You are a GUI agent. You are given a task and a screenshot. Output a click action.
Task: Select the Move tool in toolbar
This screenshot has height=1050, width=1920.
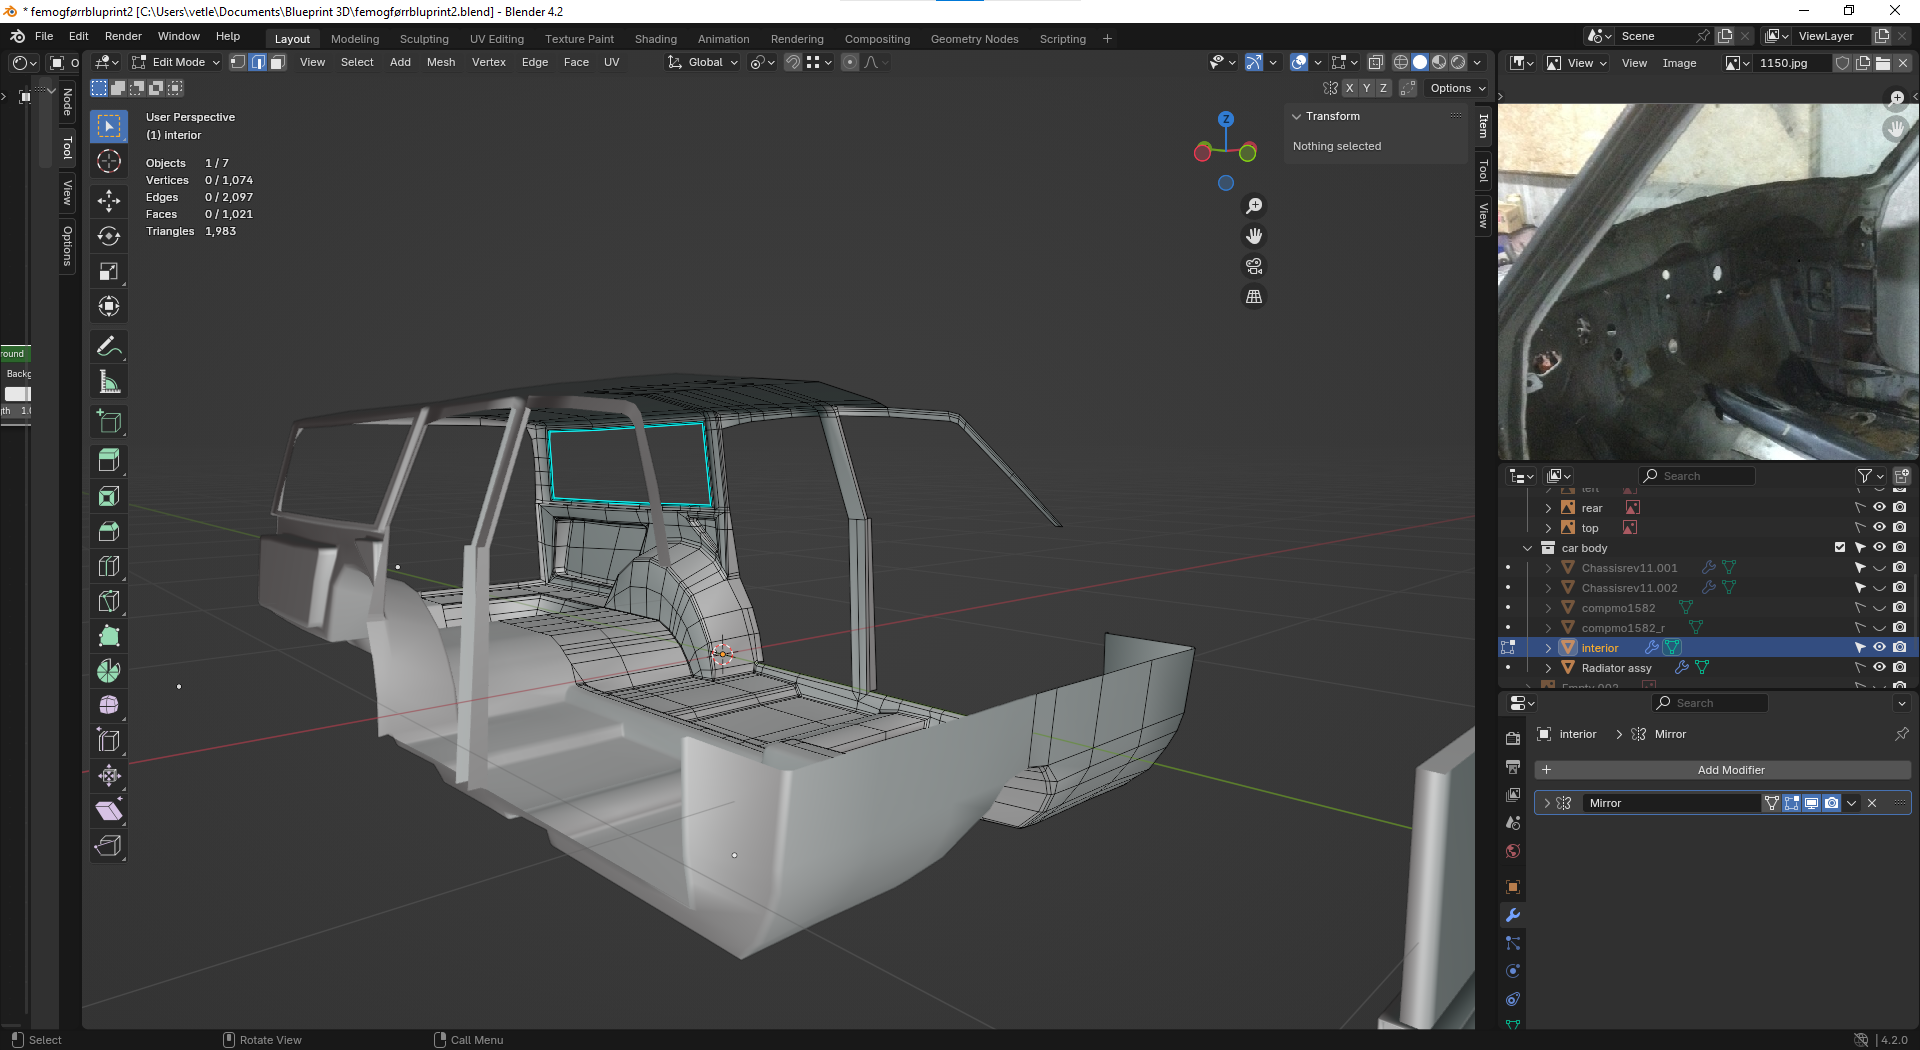point(109,201)
